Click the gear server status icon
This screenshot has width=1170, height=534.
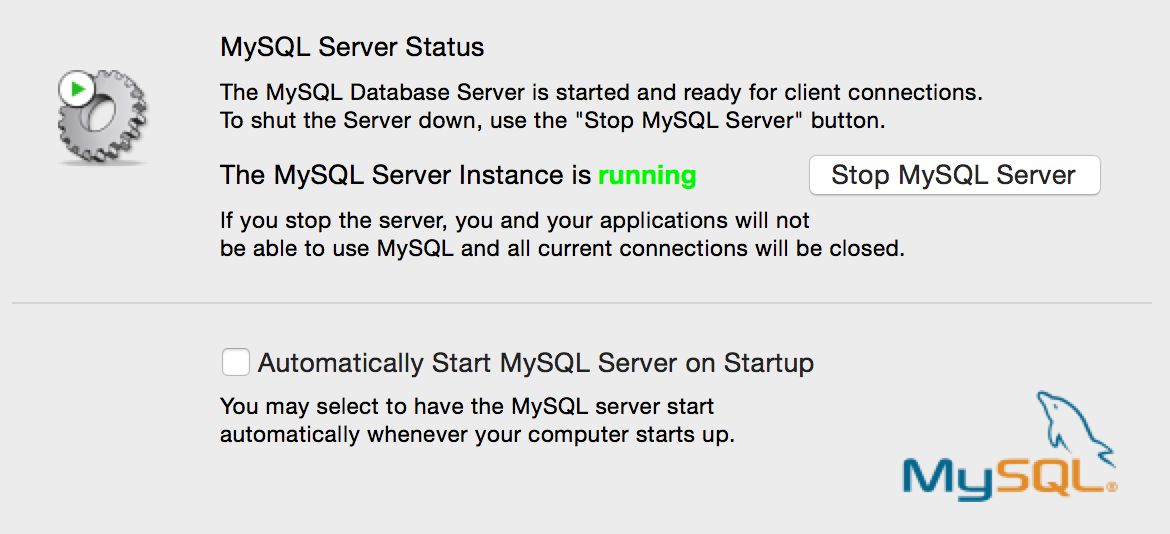tap(101, 116)
